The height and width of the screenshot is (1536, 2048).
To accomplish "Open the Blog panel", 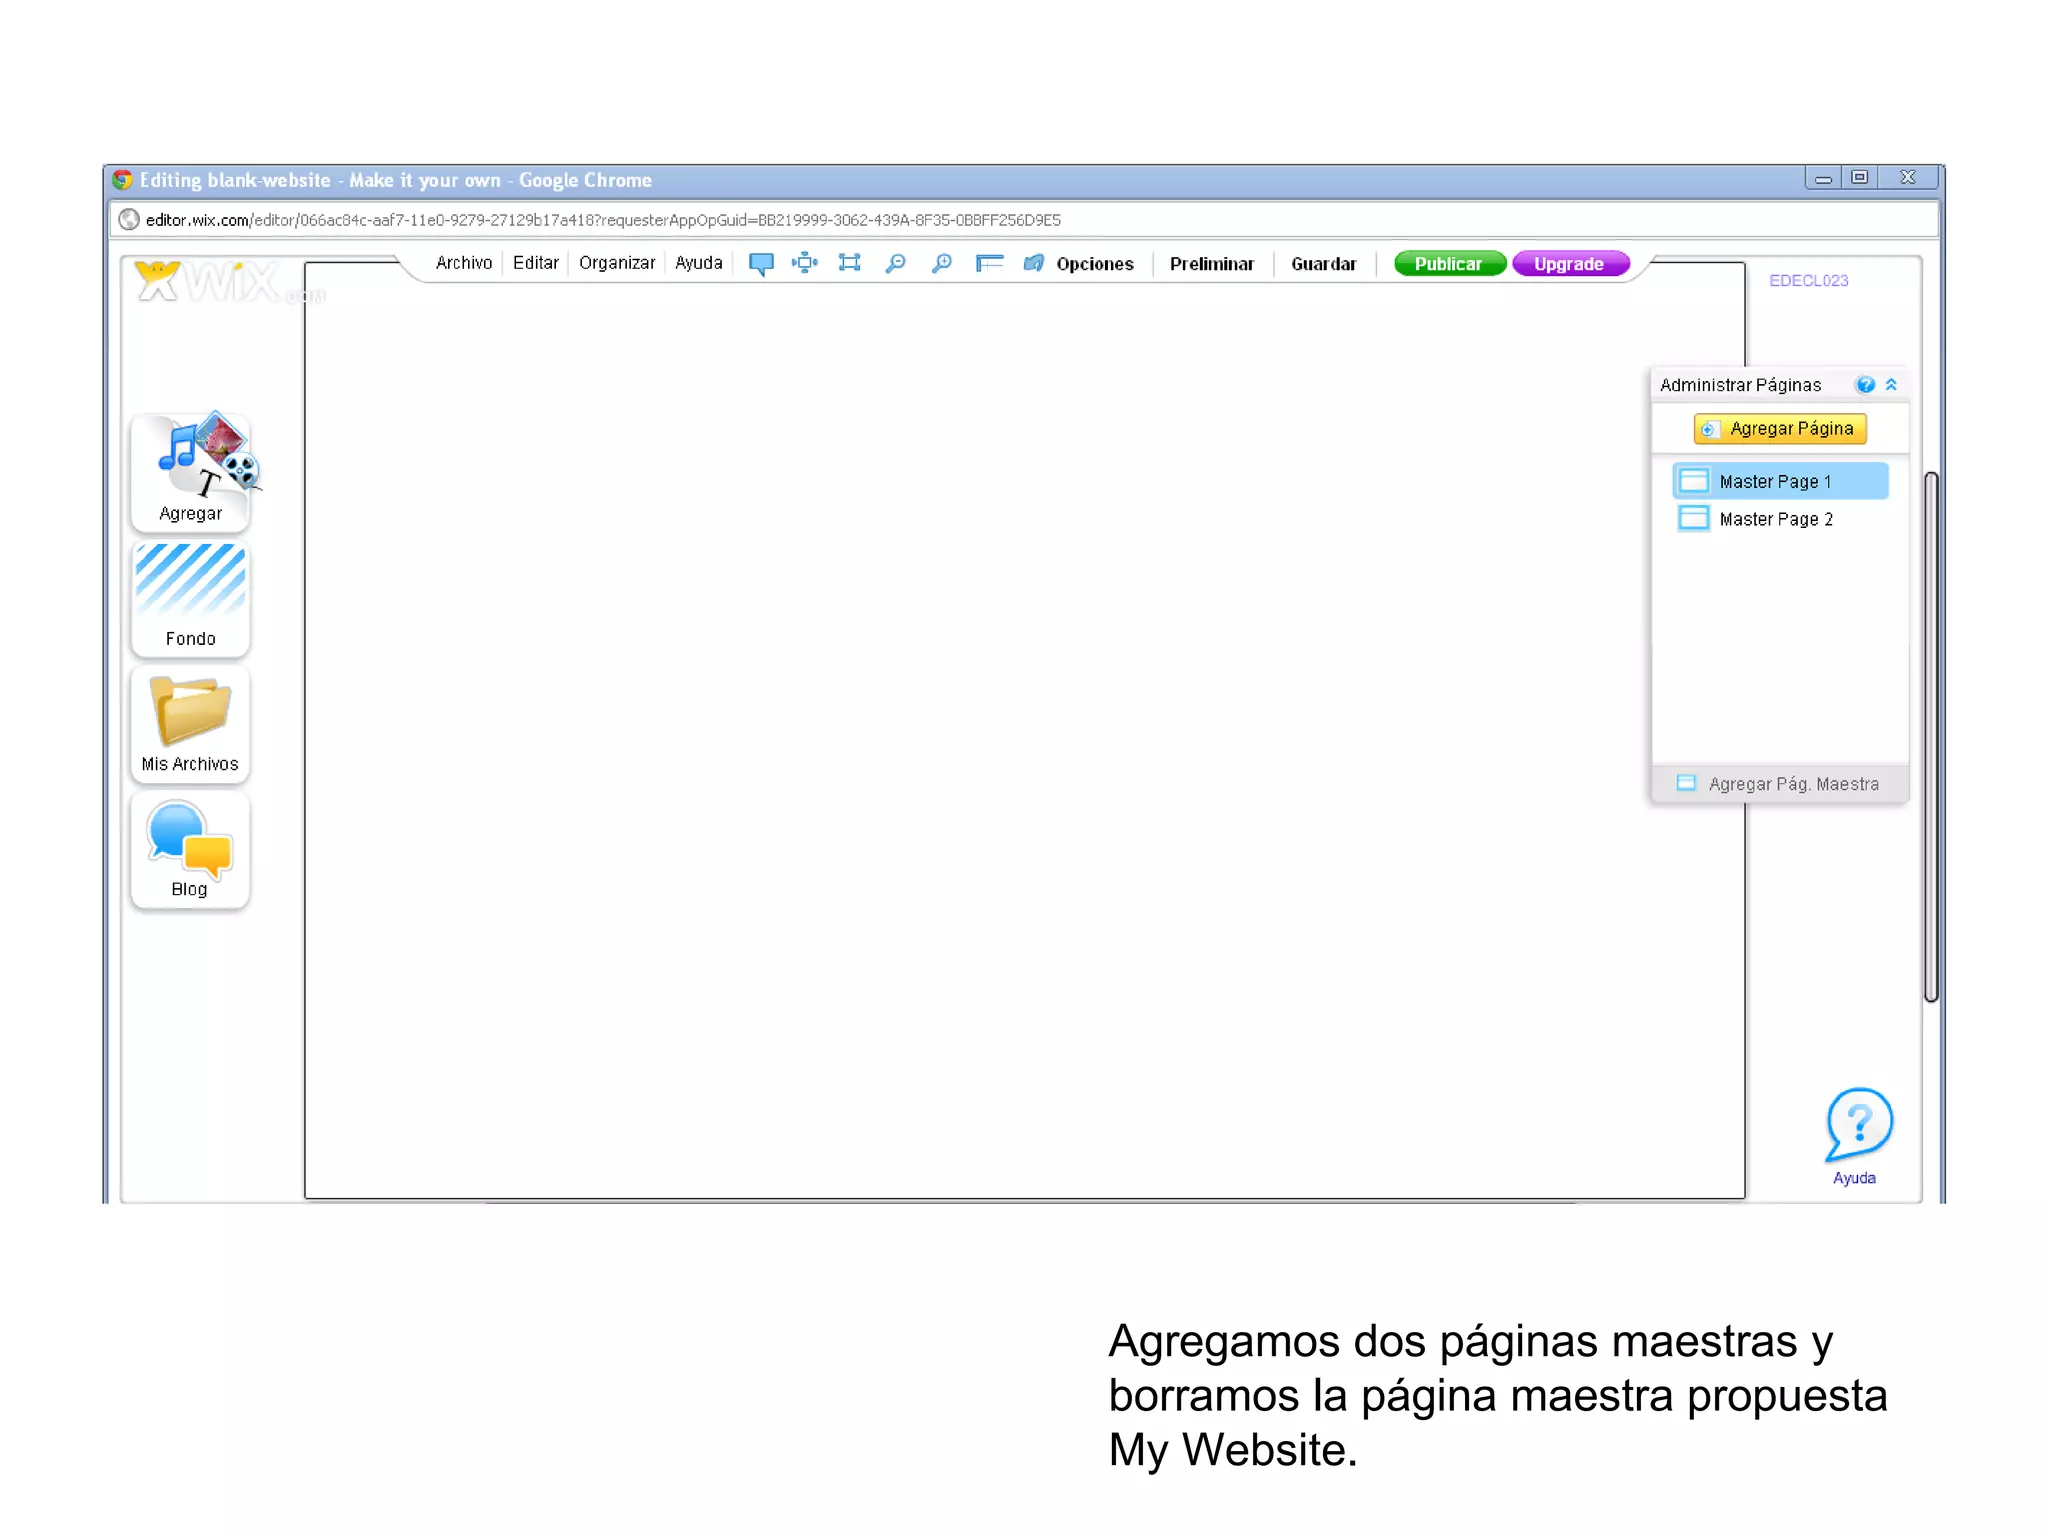I will pos(190,848).
